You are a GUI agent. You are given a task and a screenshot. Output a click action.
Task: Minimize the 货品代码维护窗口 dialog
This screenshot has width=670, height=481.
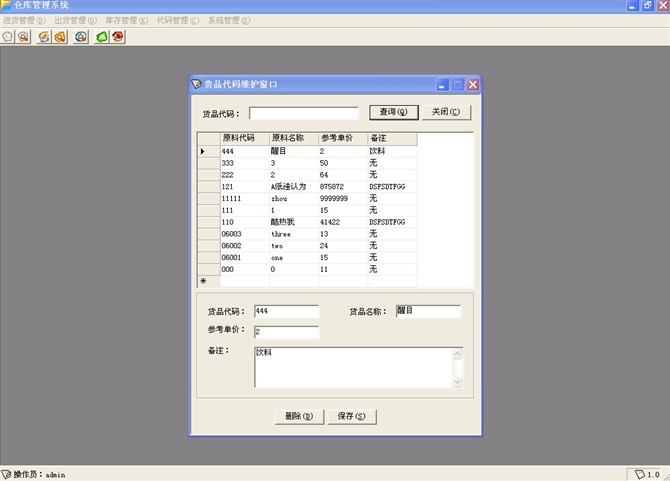[x=442, y=85]
